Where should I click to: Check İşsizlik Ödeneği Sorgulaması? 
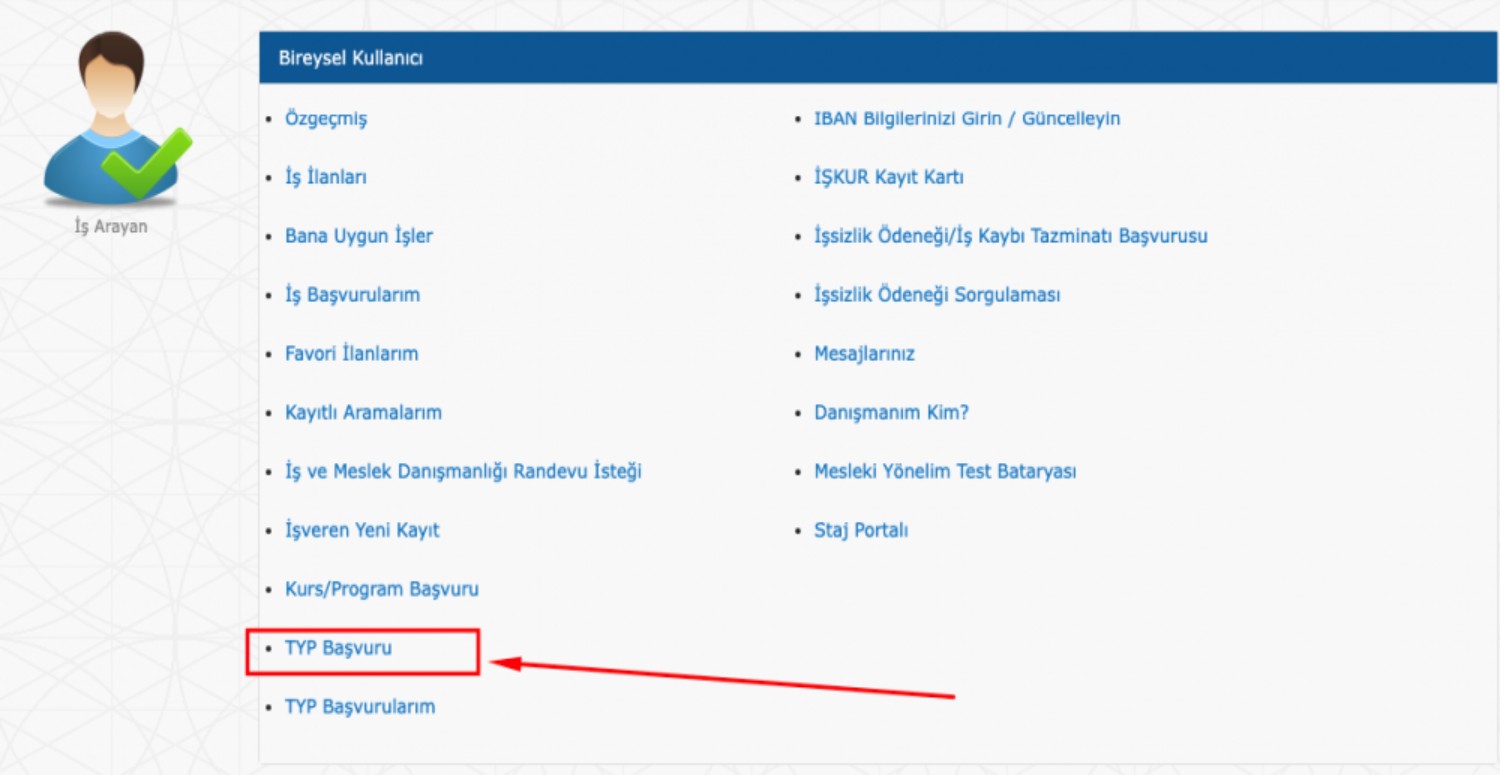point(937,295)
